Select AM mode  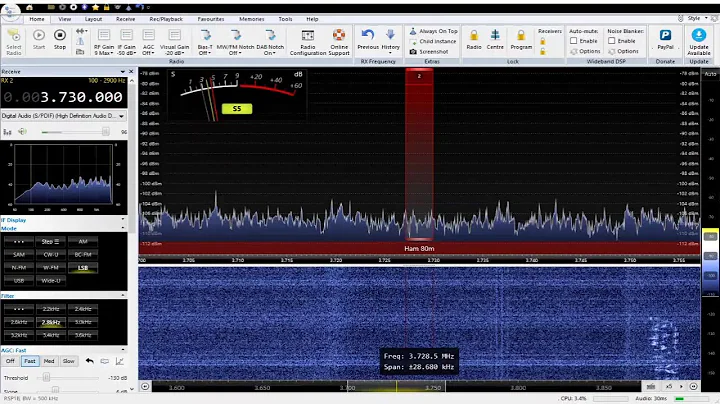point(83,241)
